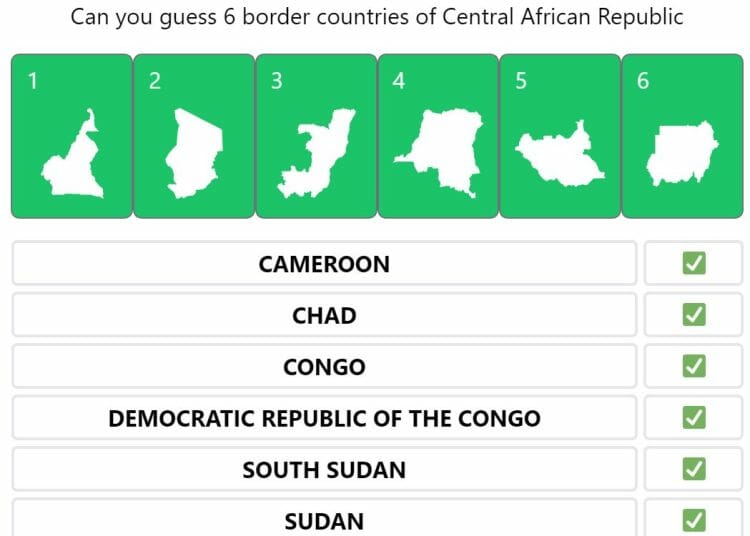The height and width of the screenshot is (536, 750).
Task: Click the DEMOCRATIC REPUBLIC OF THE CONGO field
Action: 324,417
